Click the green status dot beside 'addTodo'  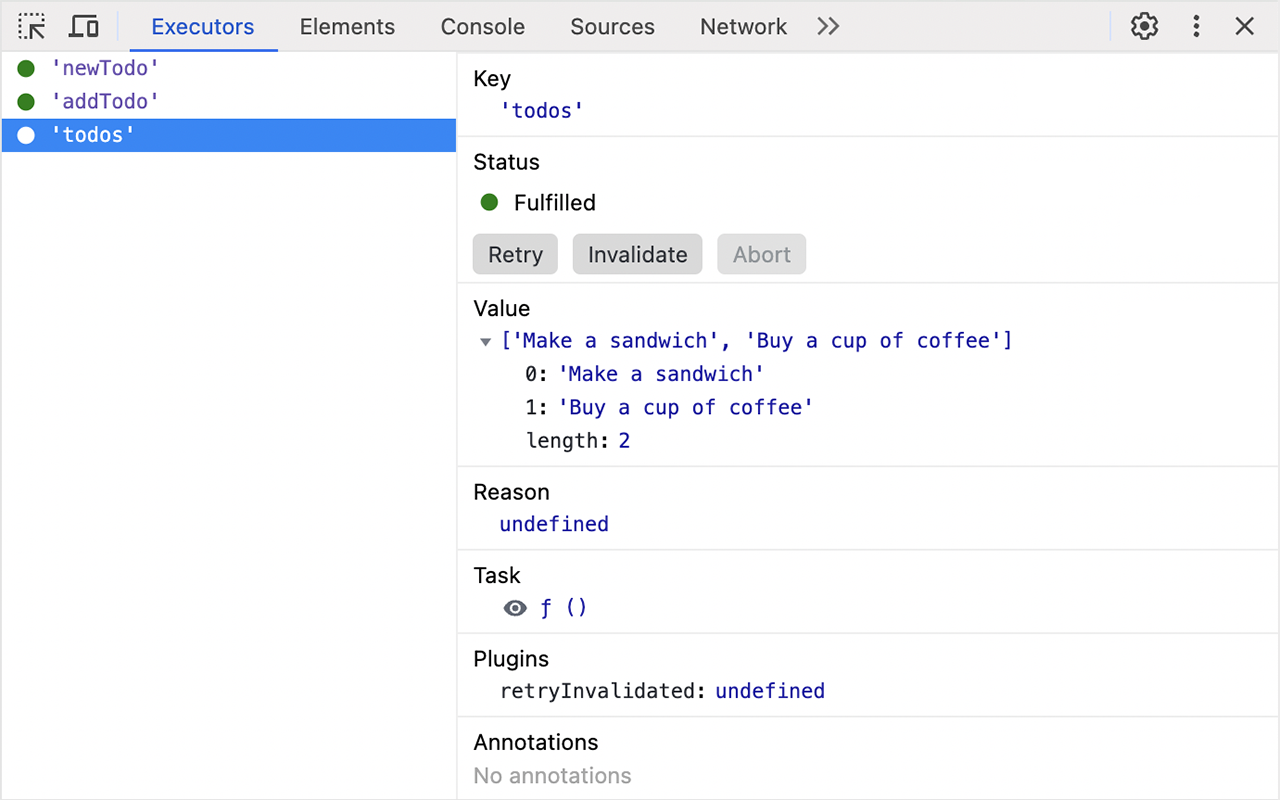pyautogui.click(x=25, y=100)
